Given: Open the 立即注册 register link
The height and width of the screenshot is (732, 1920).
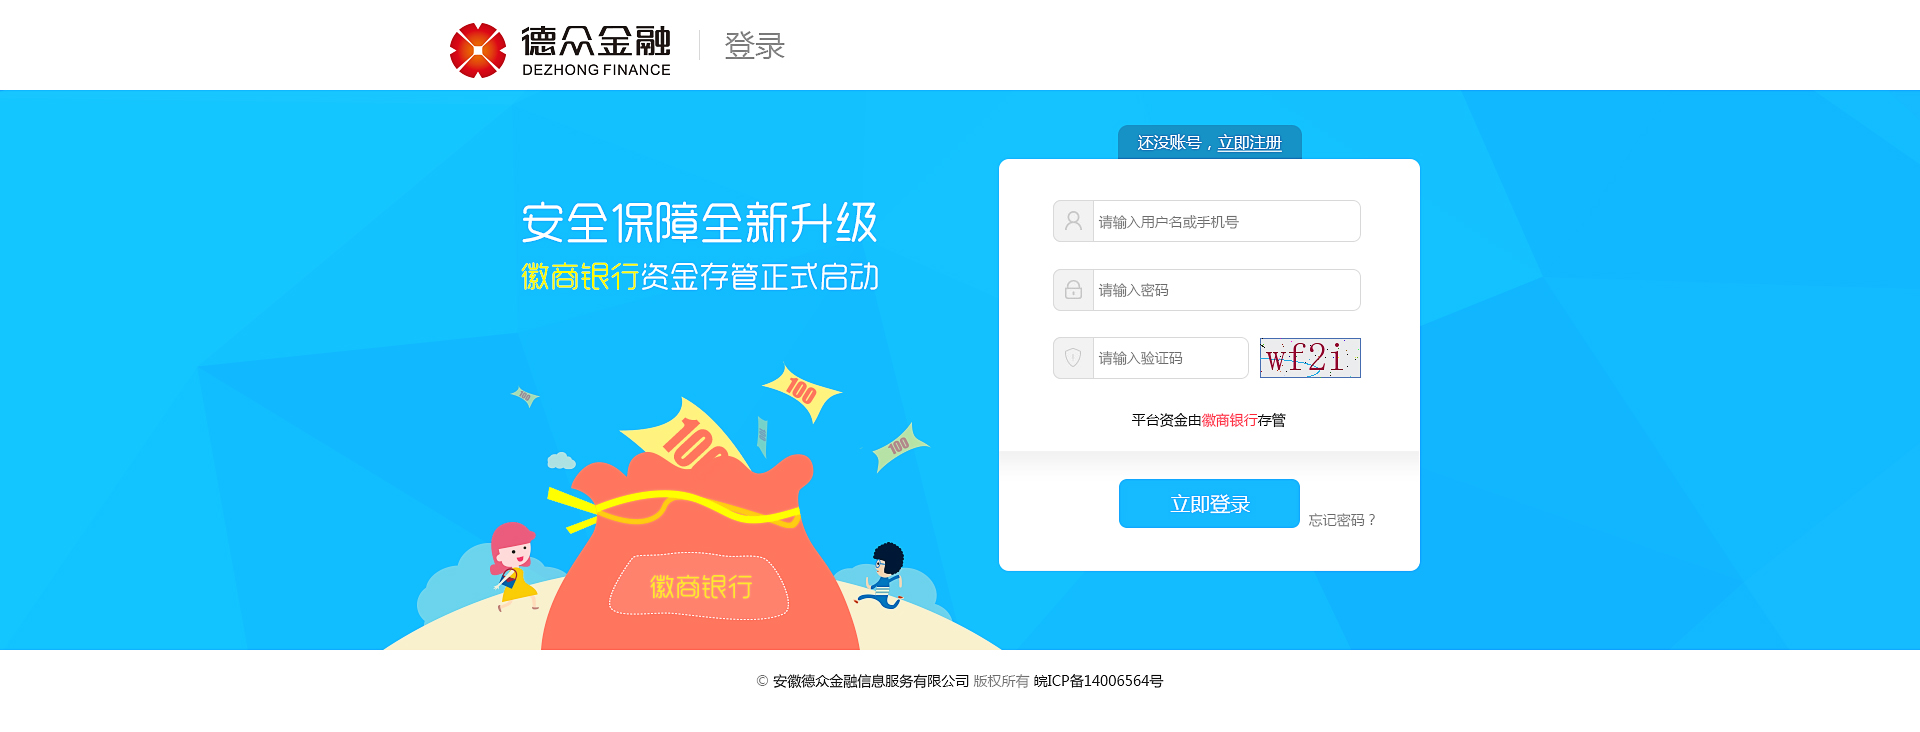Looking at the screenshot, I should [x=1249, y=143].
